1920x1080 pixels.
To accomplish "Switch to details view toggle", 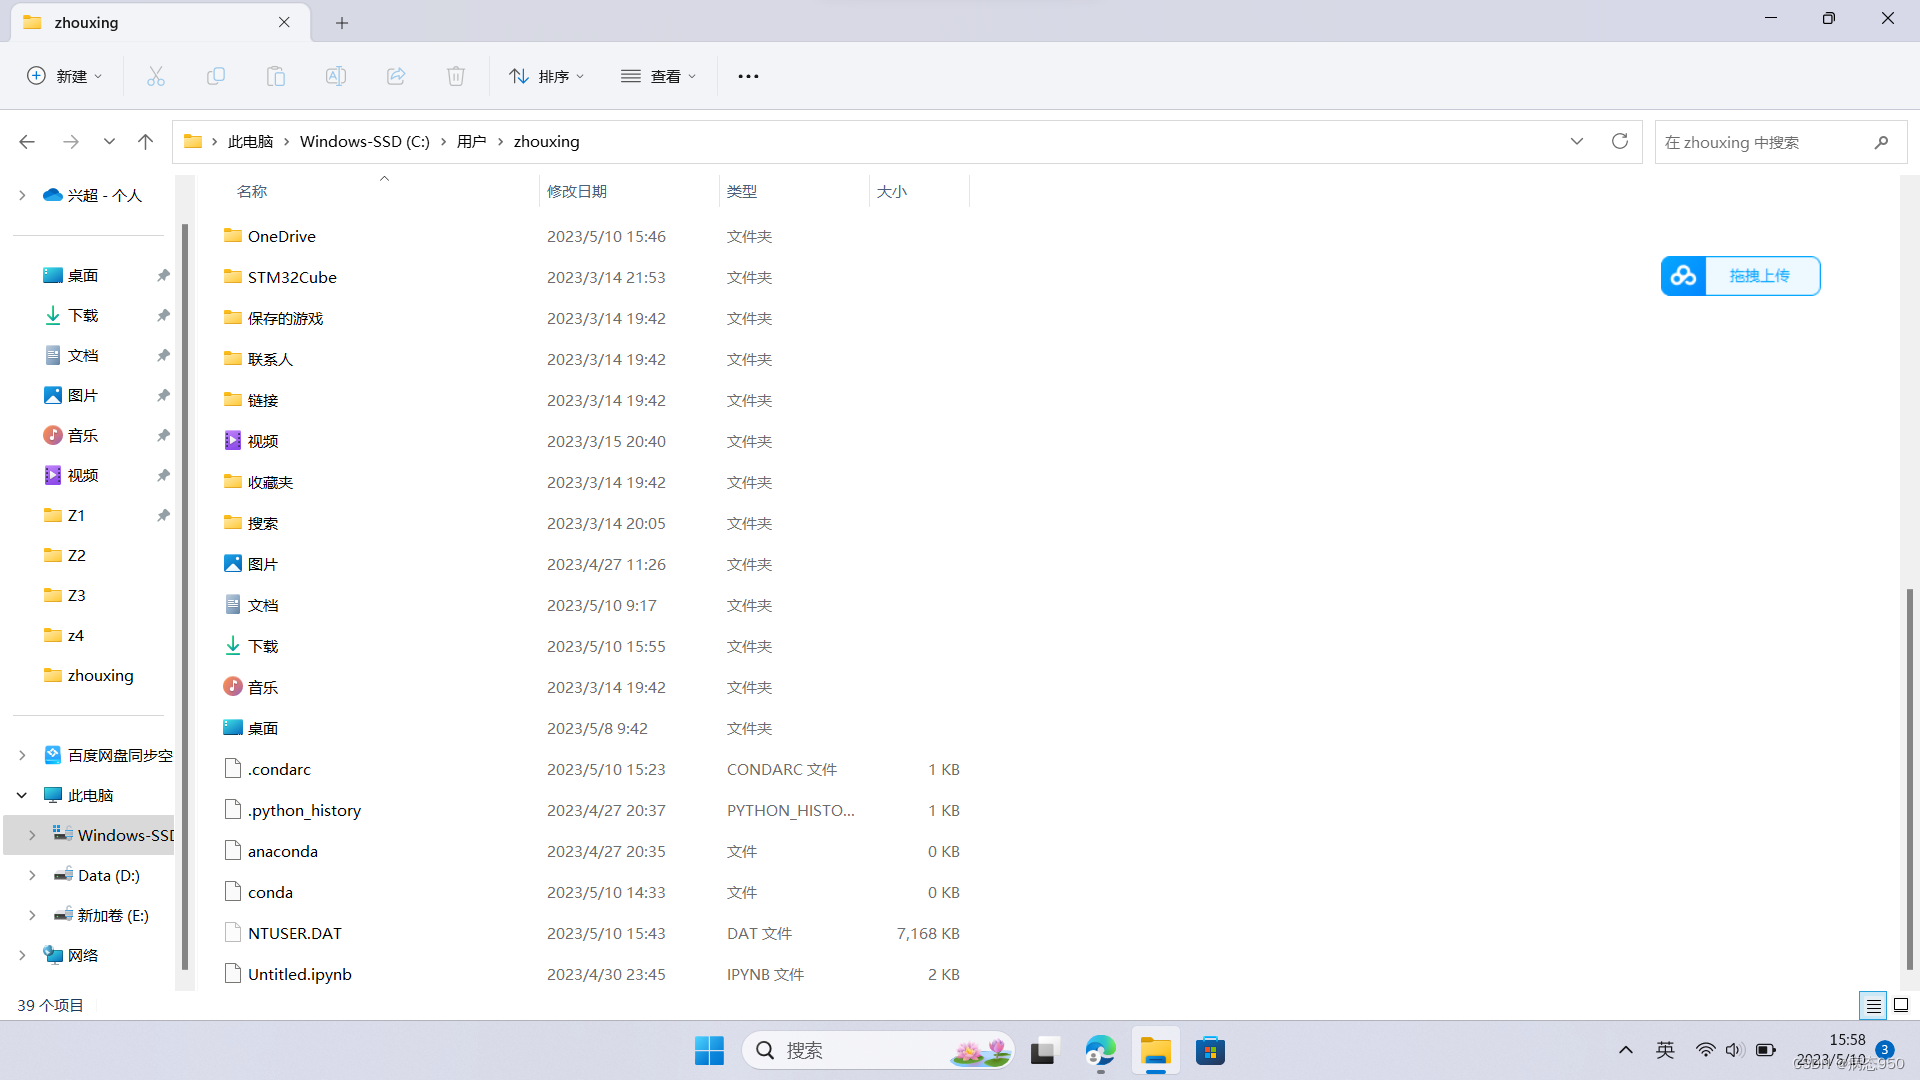I will point(1873,1005).
